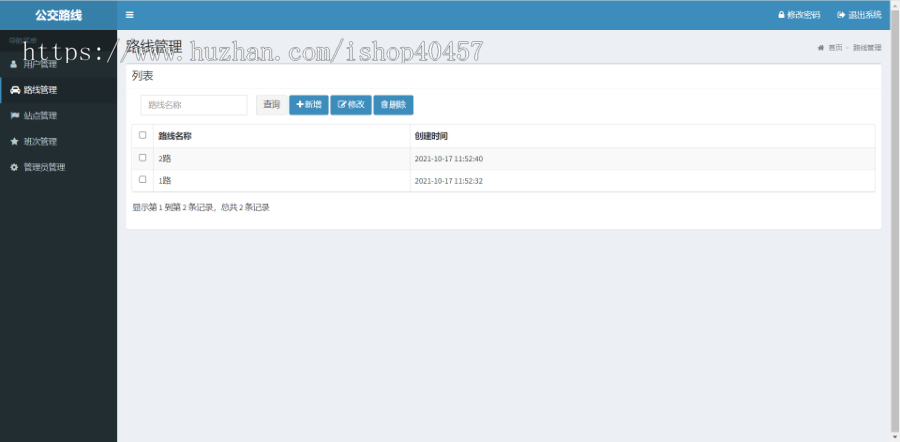Image resolution: width=900 pixels, height=442 pixels.
Task: Click the browser vertical scrollbar
Action: tap(895, 221)
